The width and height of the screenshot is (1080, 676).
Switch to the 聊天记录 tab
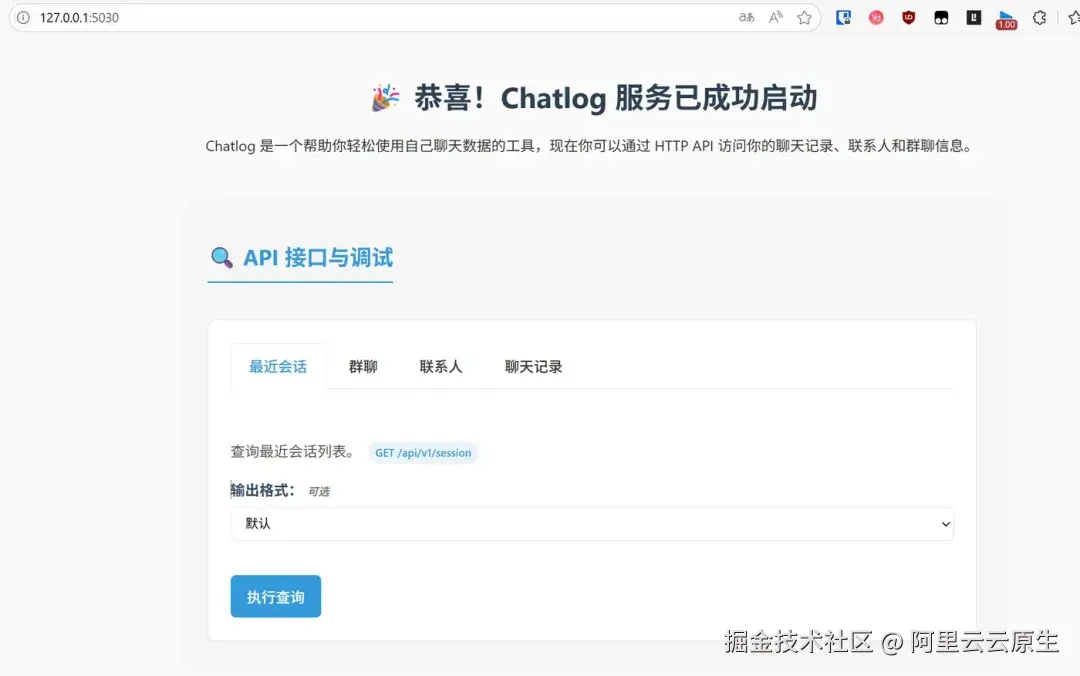pyautogui.click(x=533, y=367)
